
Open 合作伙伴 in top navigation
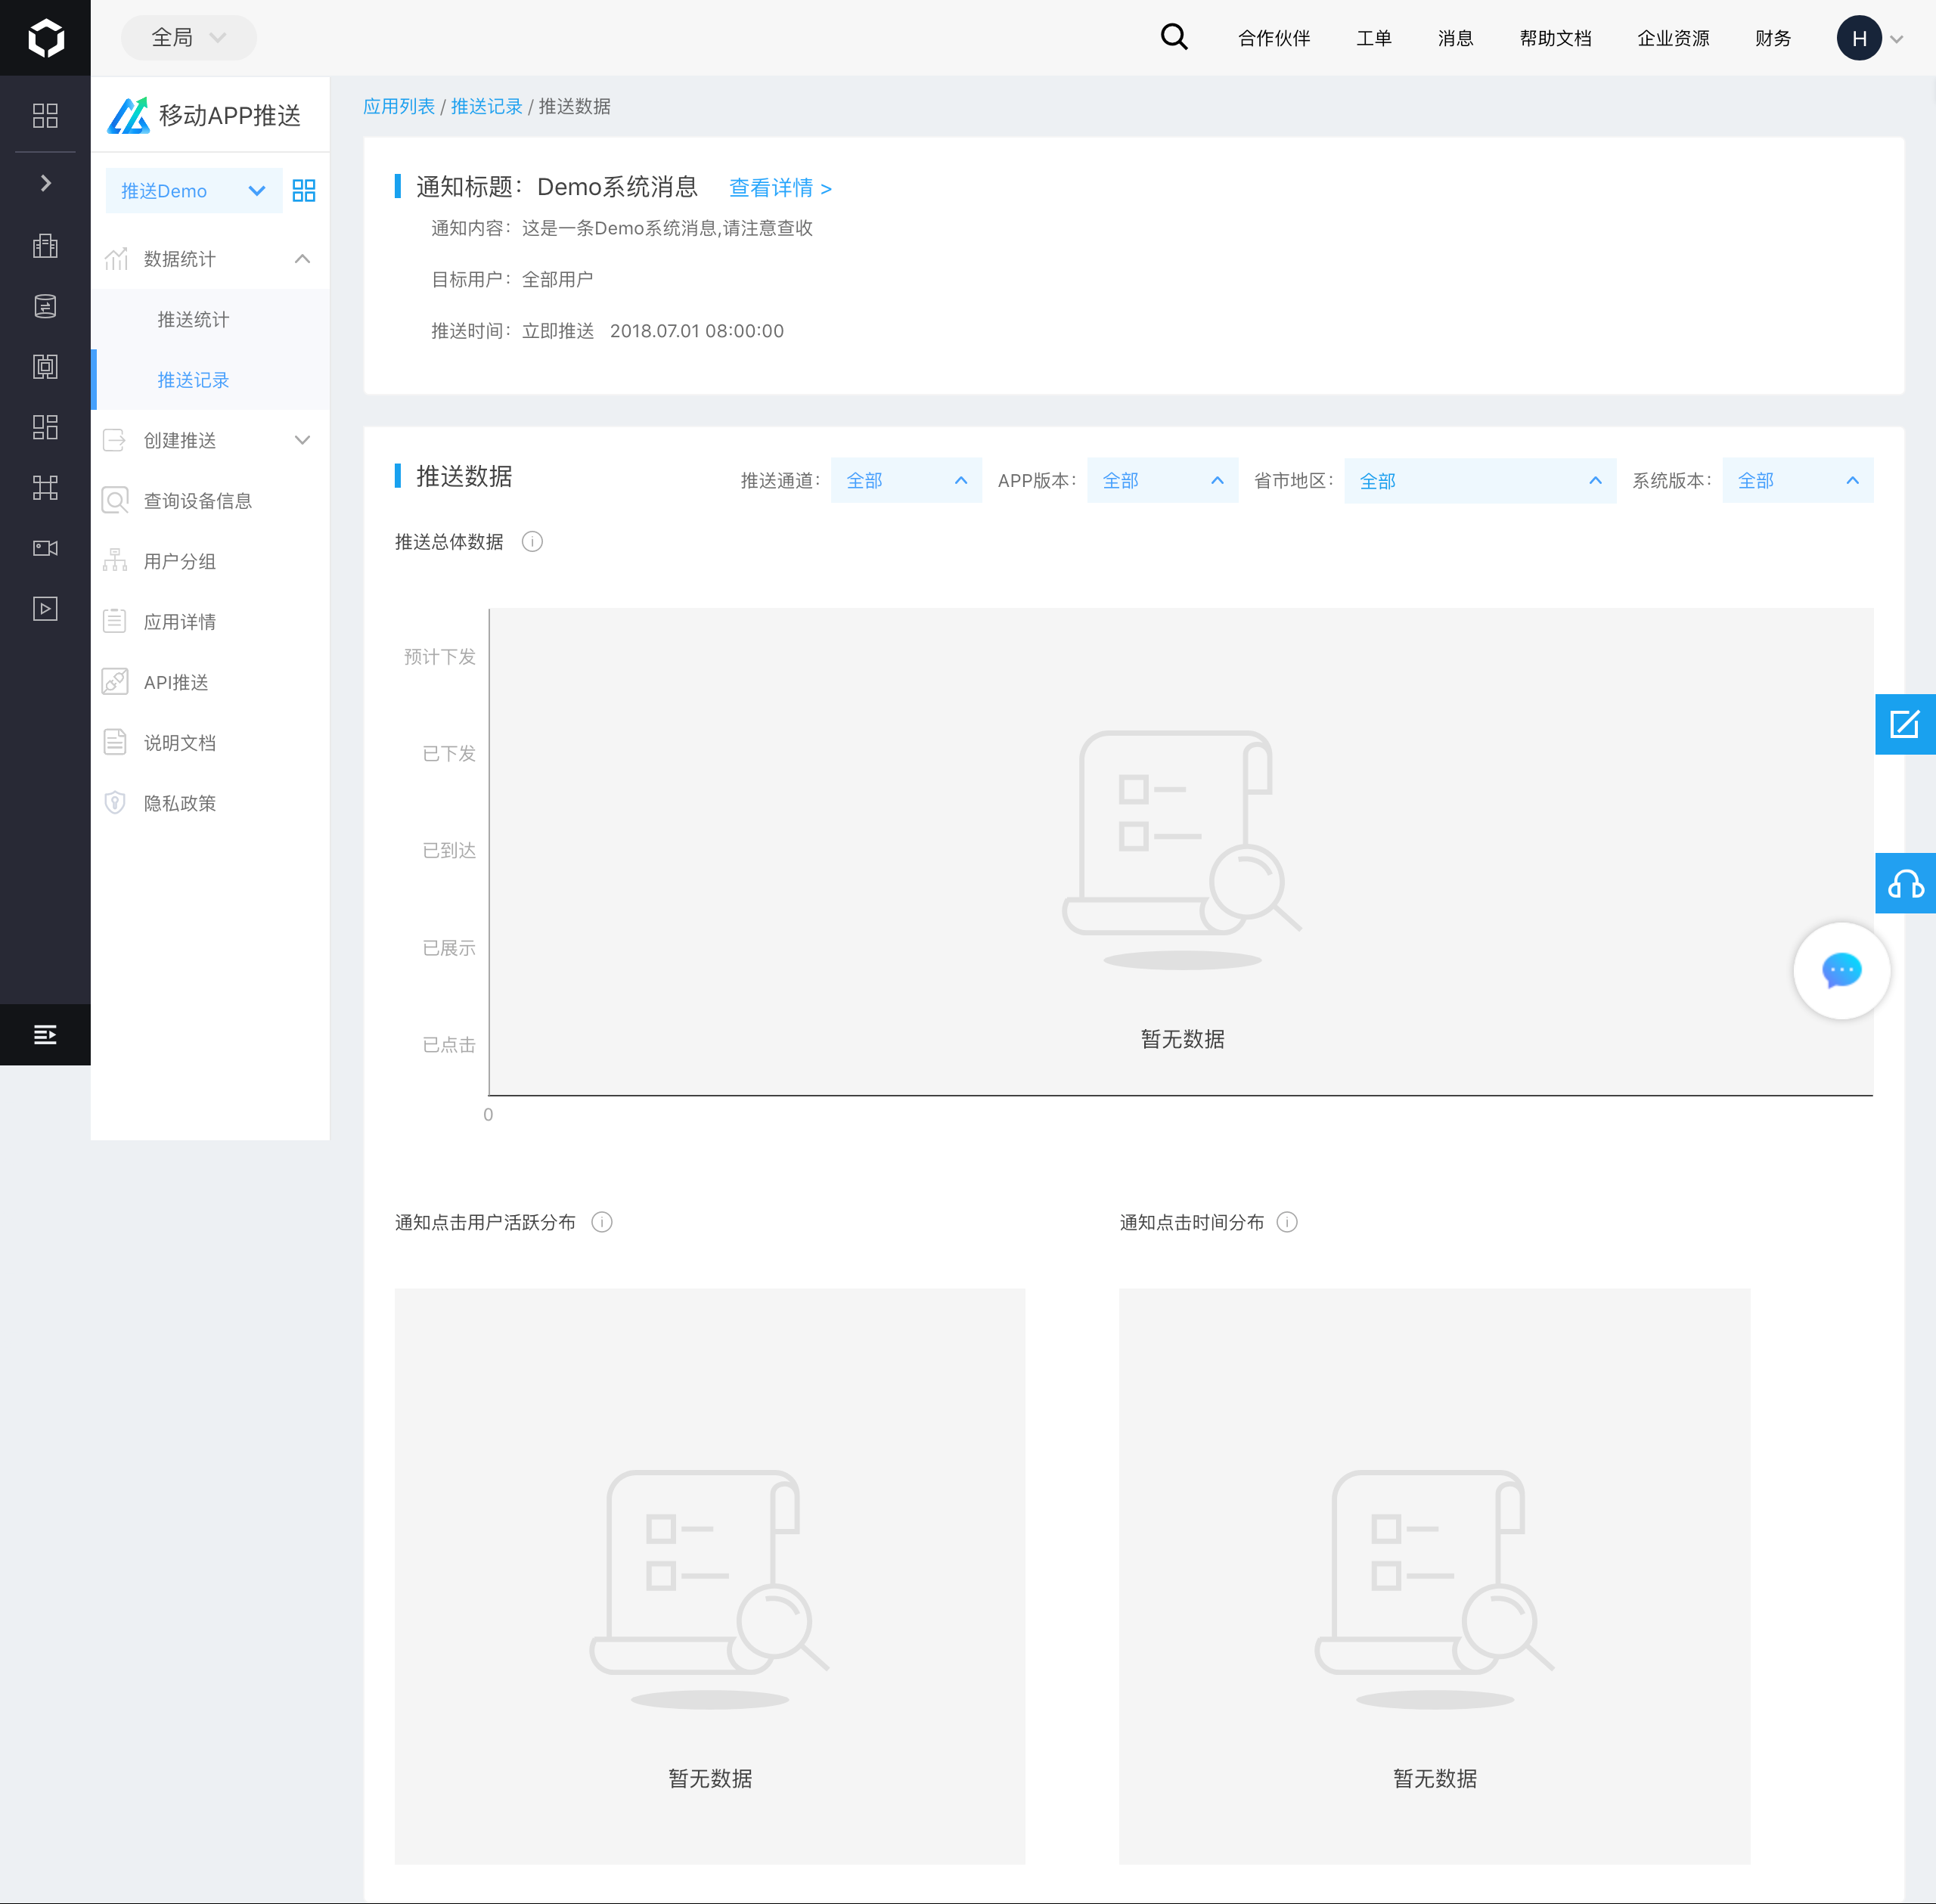tap(1274, 38)
